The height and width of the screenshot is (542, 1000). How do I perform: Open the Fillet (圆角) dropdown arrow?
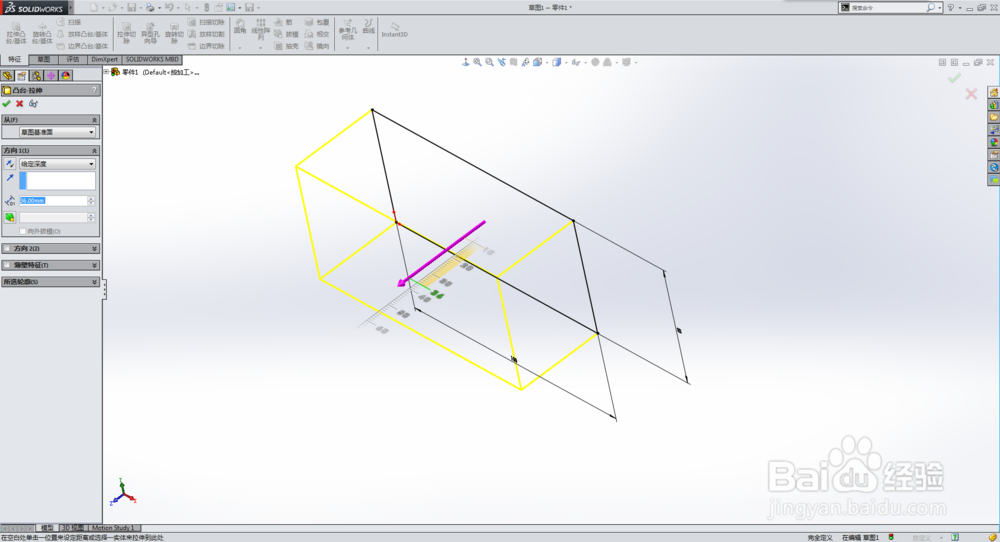tap(240, 48)
